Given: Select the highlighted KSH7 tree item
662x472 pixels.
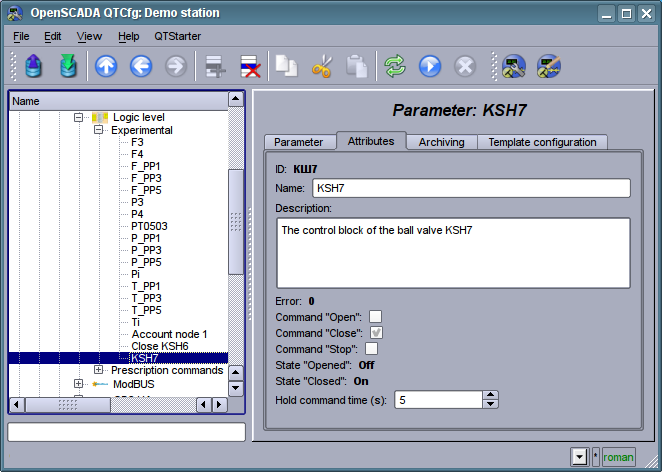Looking at the screenshot, I should tap(144, 358).
